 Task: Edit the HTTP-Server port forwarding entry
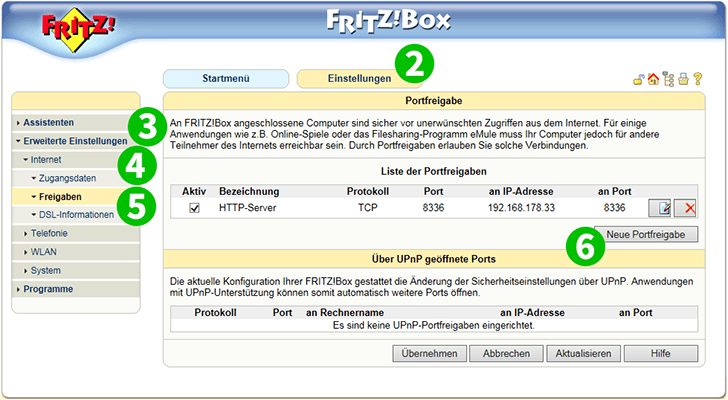point(660,208)
